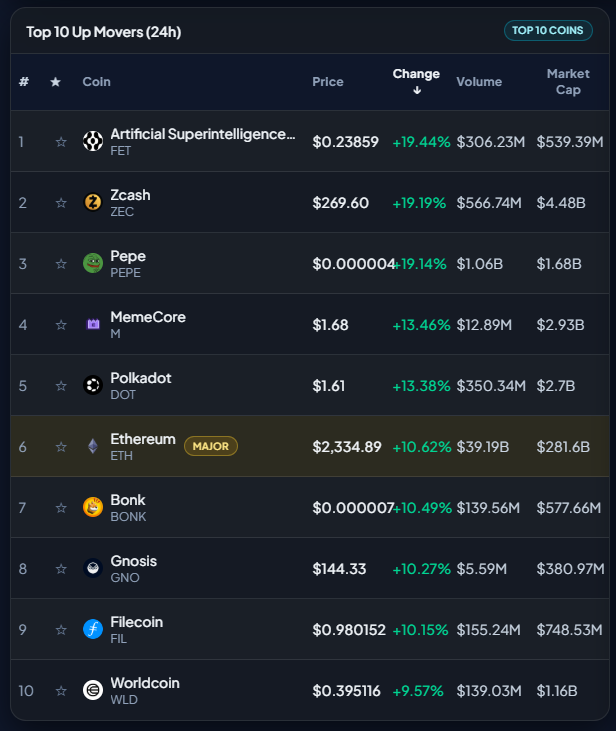This screenshot has width=616, height=731.
Task: Click FET price $0.23859
Action: (346, 142)
